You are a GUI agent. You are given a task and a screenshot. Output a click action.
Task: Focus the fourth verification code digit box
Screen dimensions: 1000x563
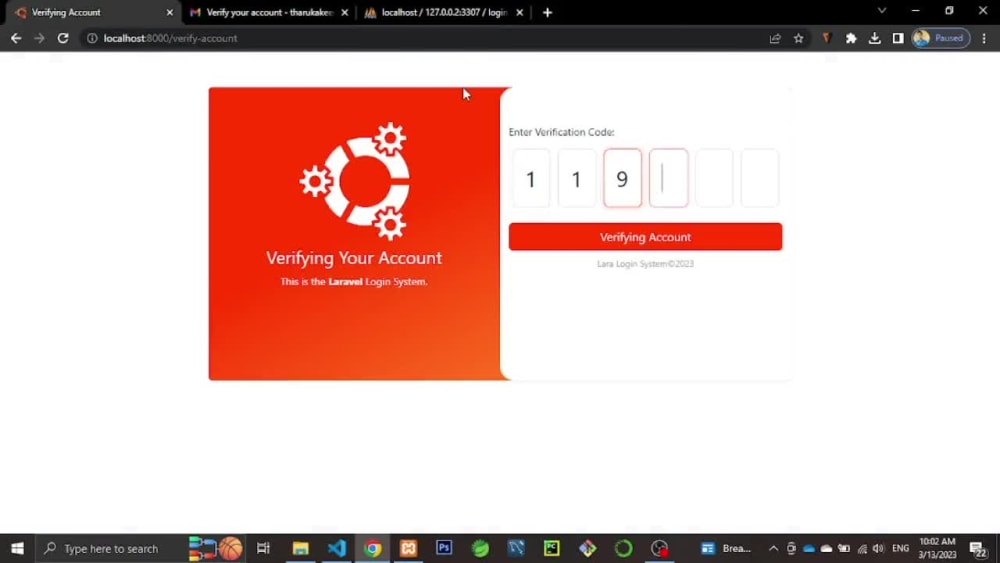(668, 179)
